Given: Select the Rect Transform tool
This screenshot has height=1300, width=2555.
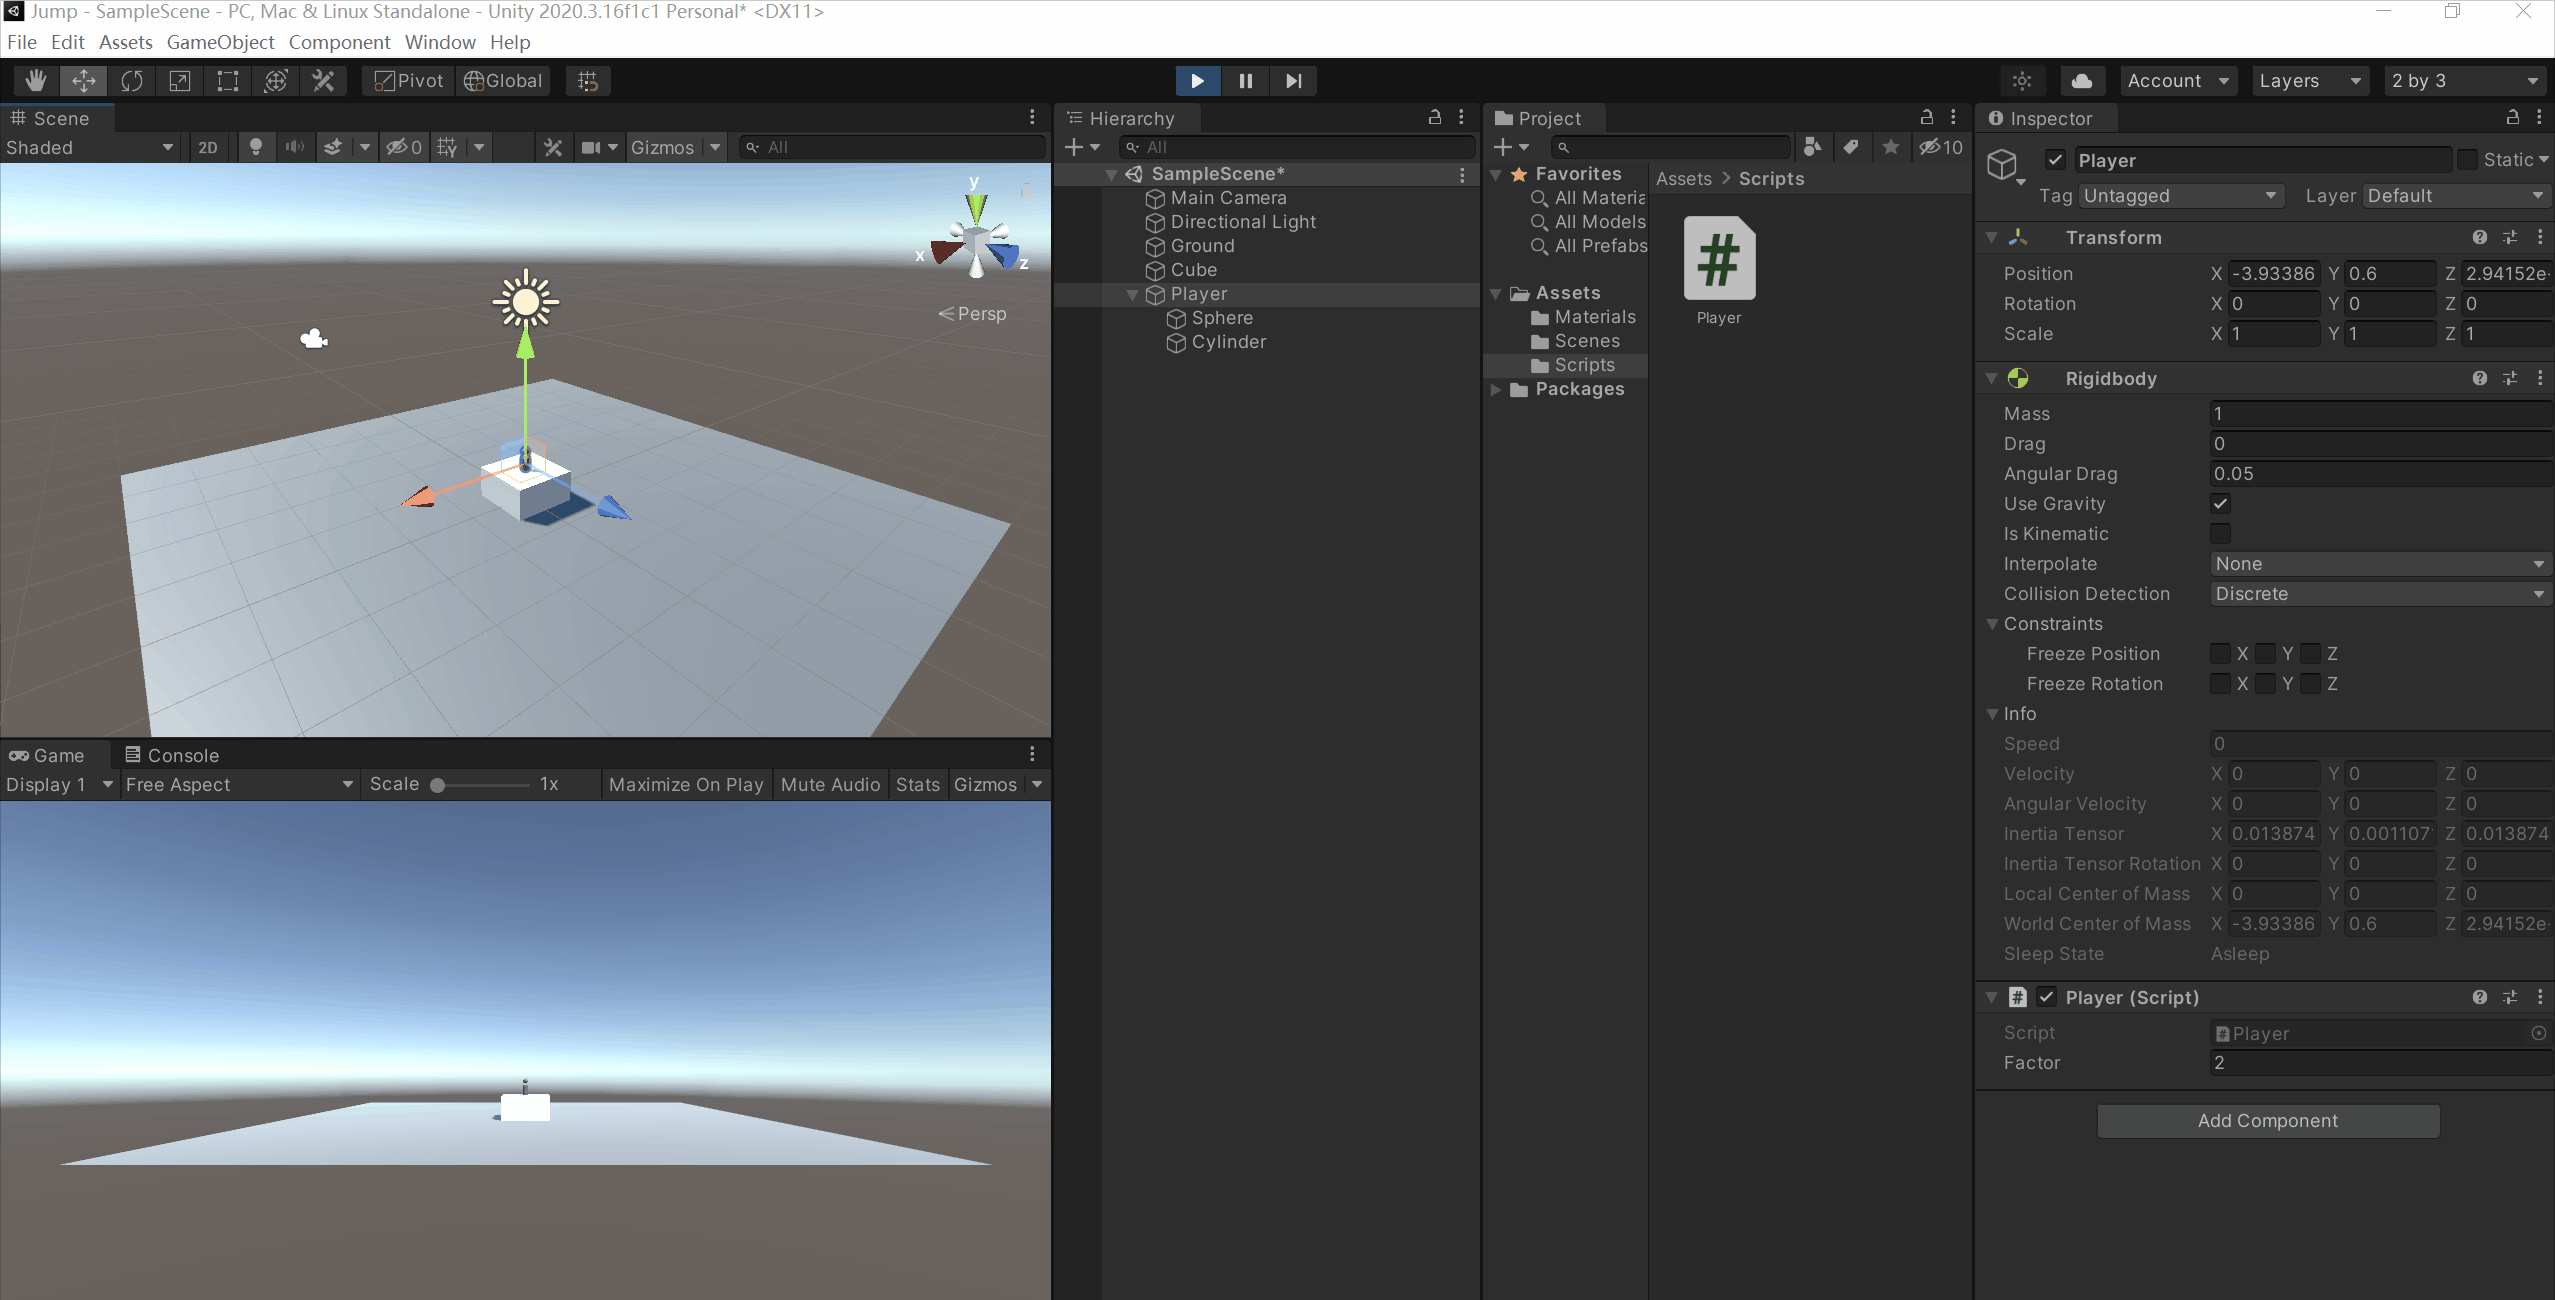Looking at the screenshot, I should pos(228,81).
